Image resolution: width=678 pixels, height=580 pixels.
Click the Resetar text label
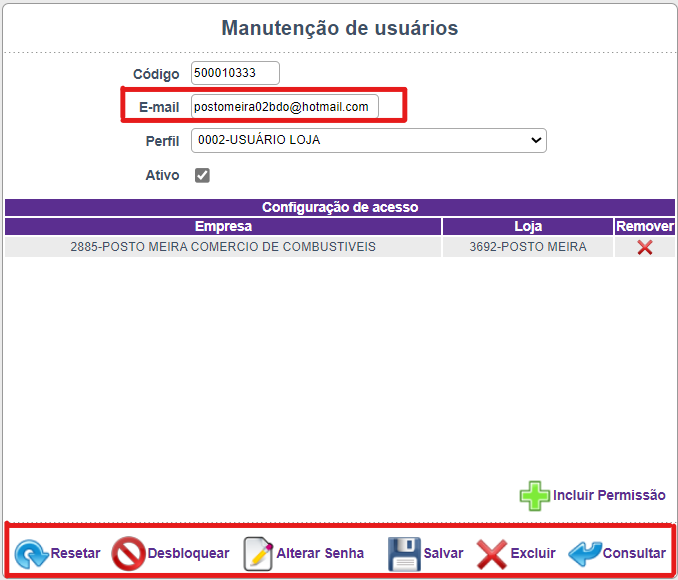pos(75,553)
